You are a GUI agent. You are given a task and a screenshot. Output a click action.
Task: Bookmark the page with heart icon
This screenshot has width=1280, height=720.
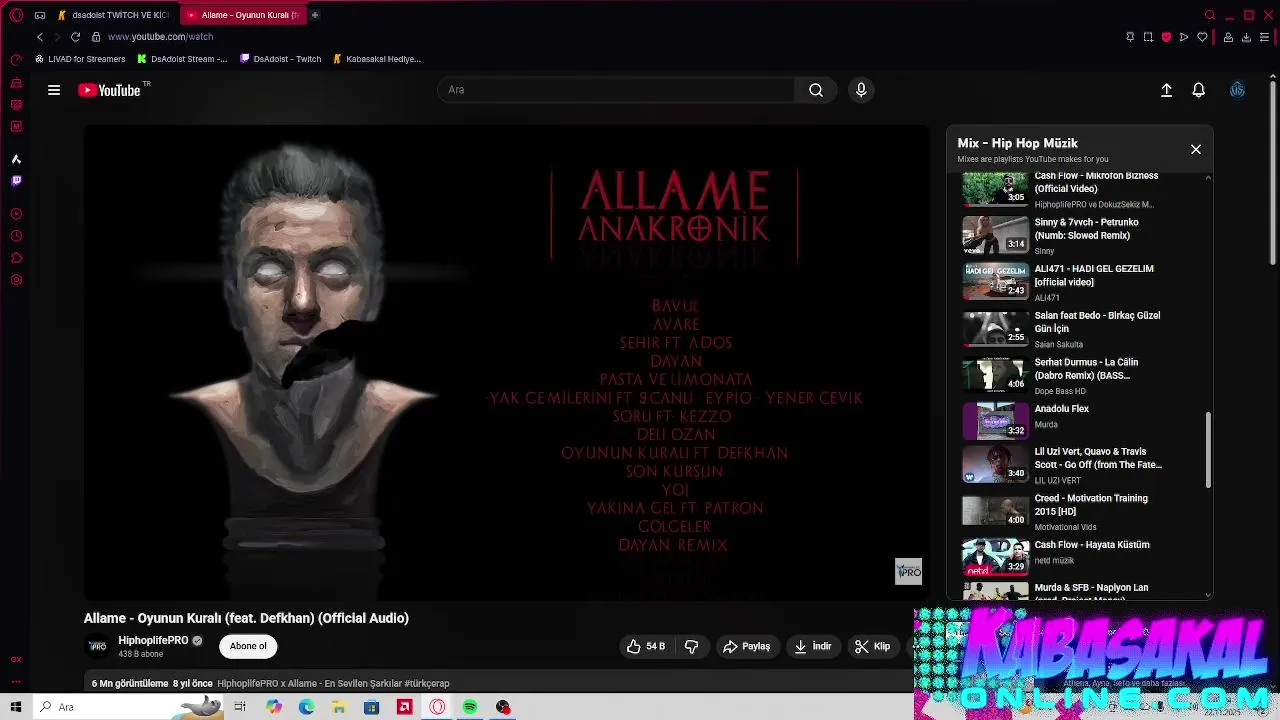click(x=1202, y=37)
